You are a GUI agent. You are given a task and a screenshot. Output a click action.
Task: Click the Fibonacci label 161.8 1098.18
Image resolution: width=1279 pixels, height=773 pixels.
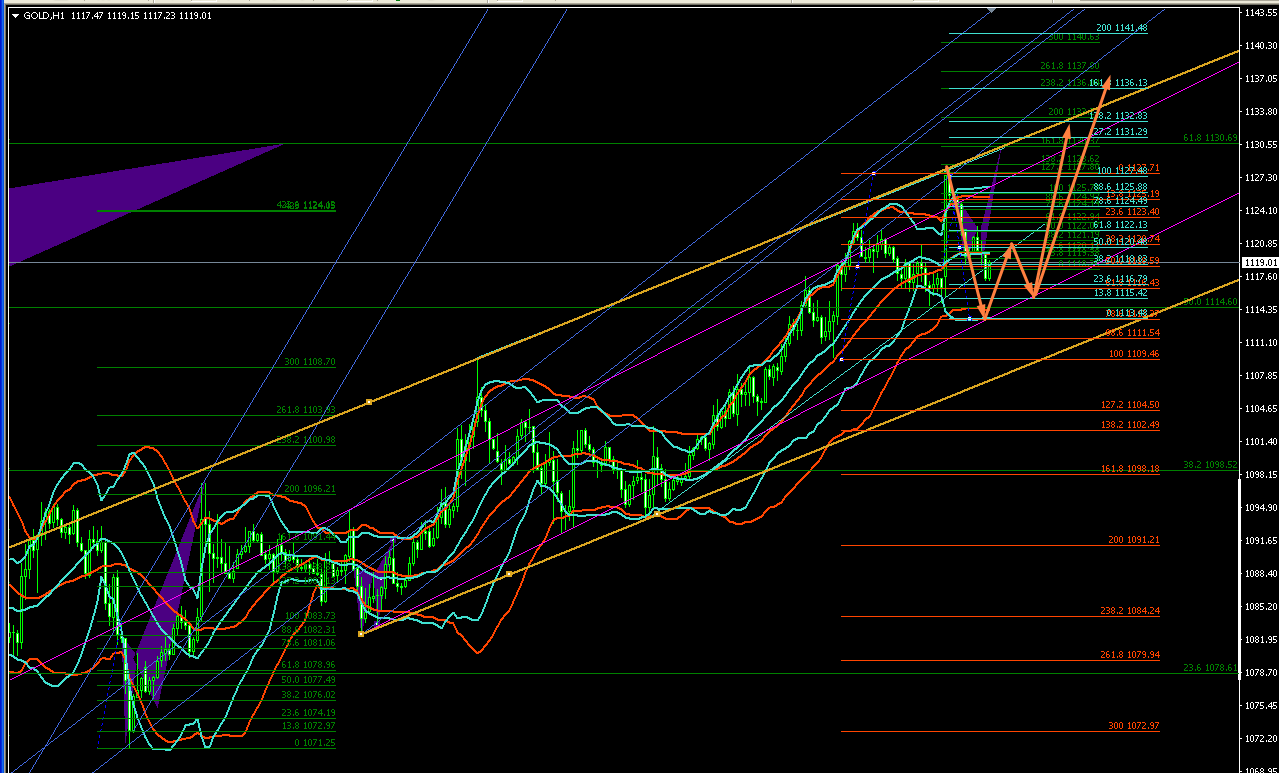tap(1130, 468)
